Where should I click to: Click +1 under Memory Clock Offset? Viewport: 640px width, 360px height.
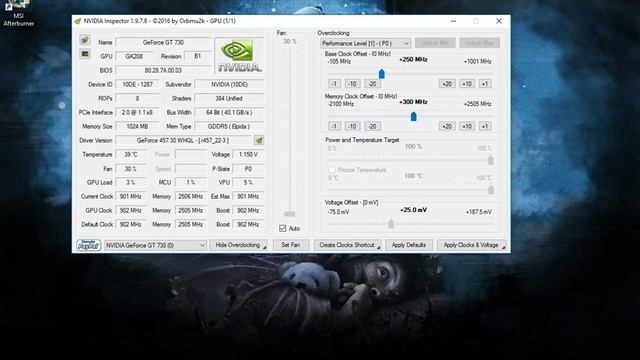pyautogui.click(x=485, y=126)
